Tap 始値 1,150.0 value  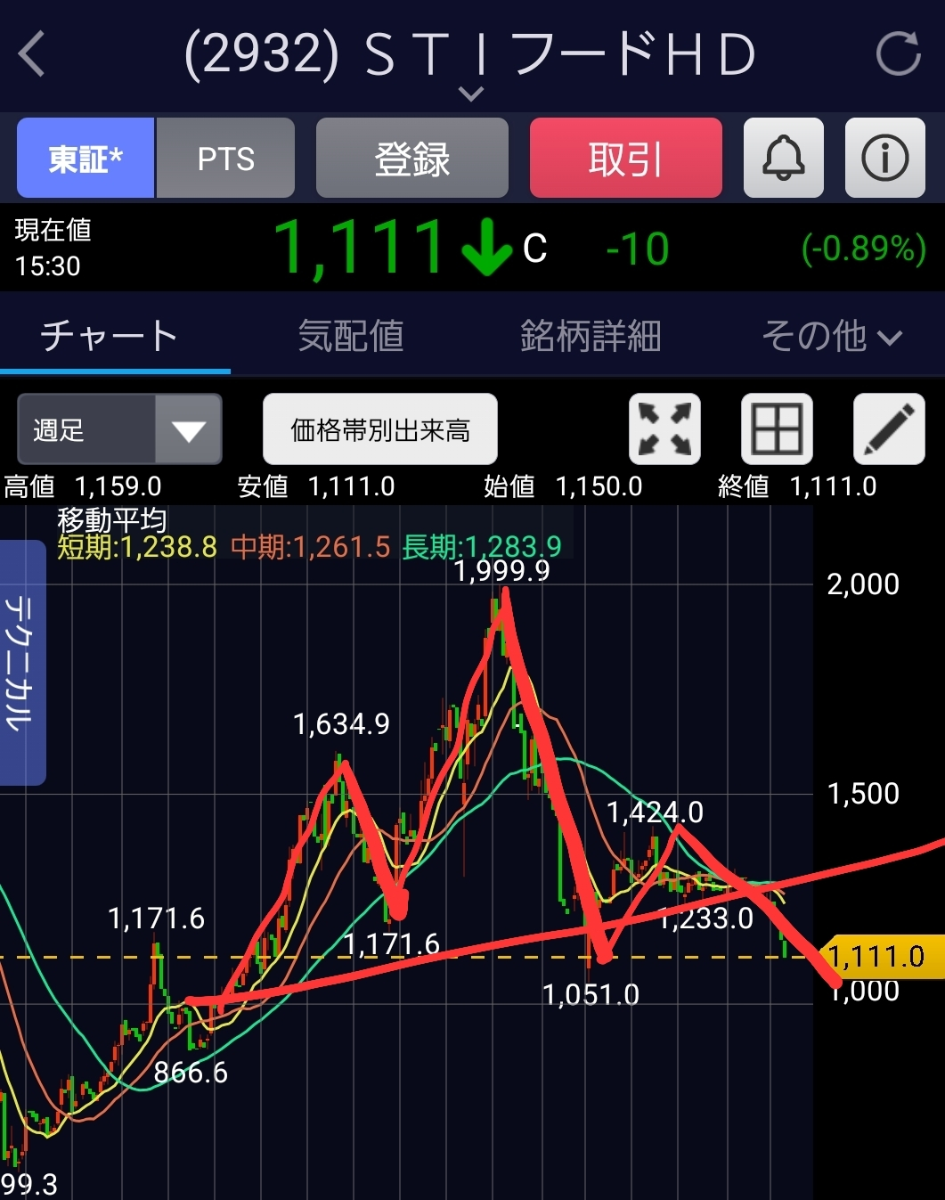click(563, 487)
